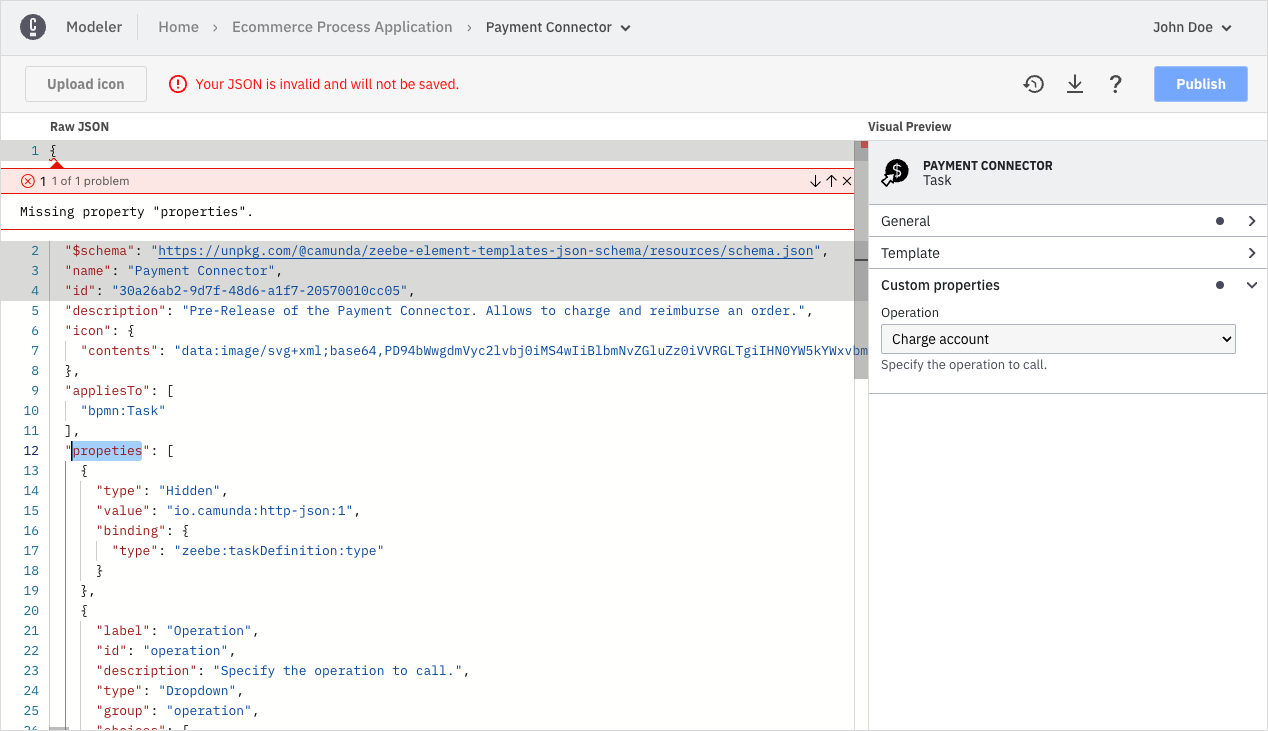Open the version history icon

(1033, 84)
